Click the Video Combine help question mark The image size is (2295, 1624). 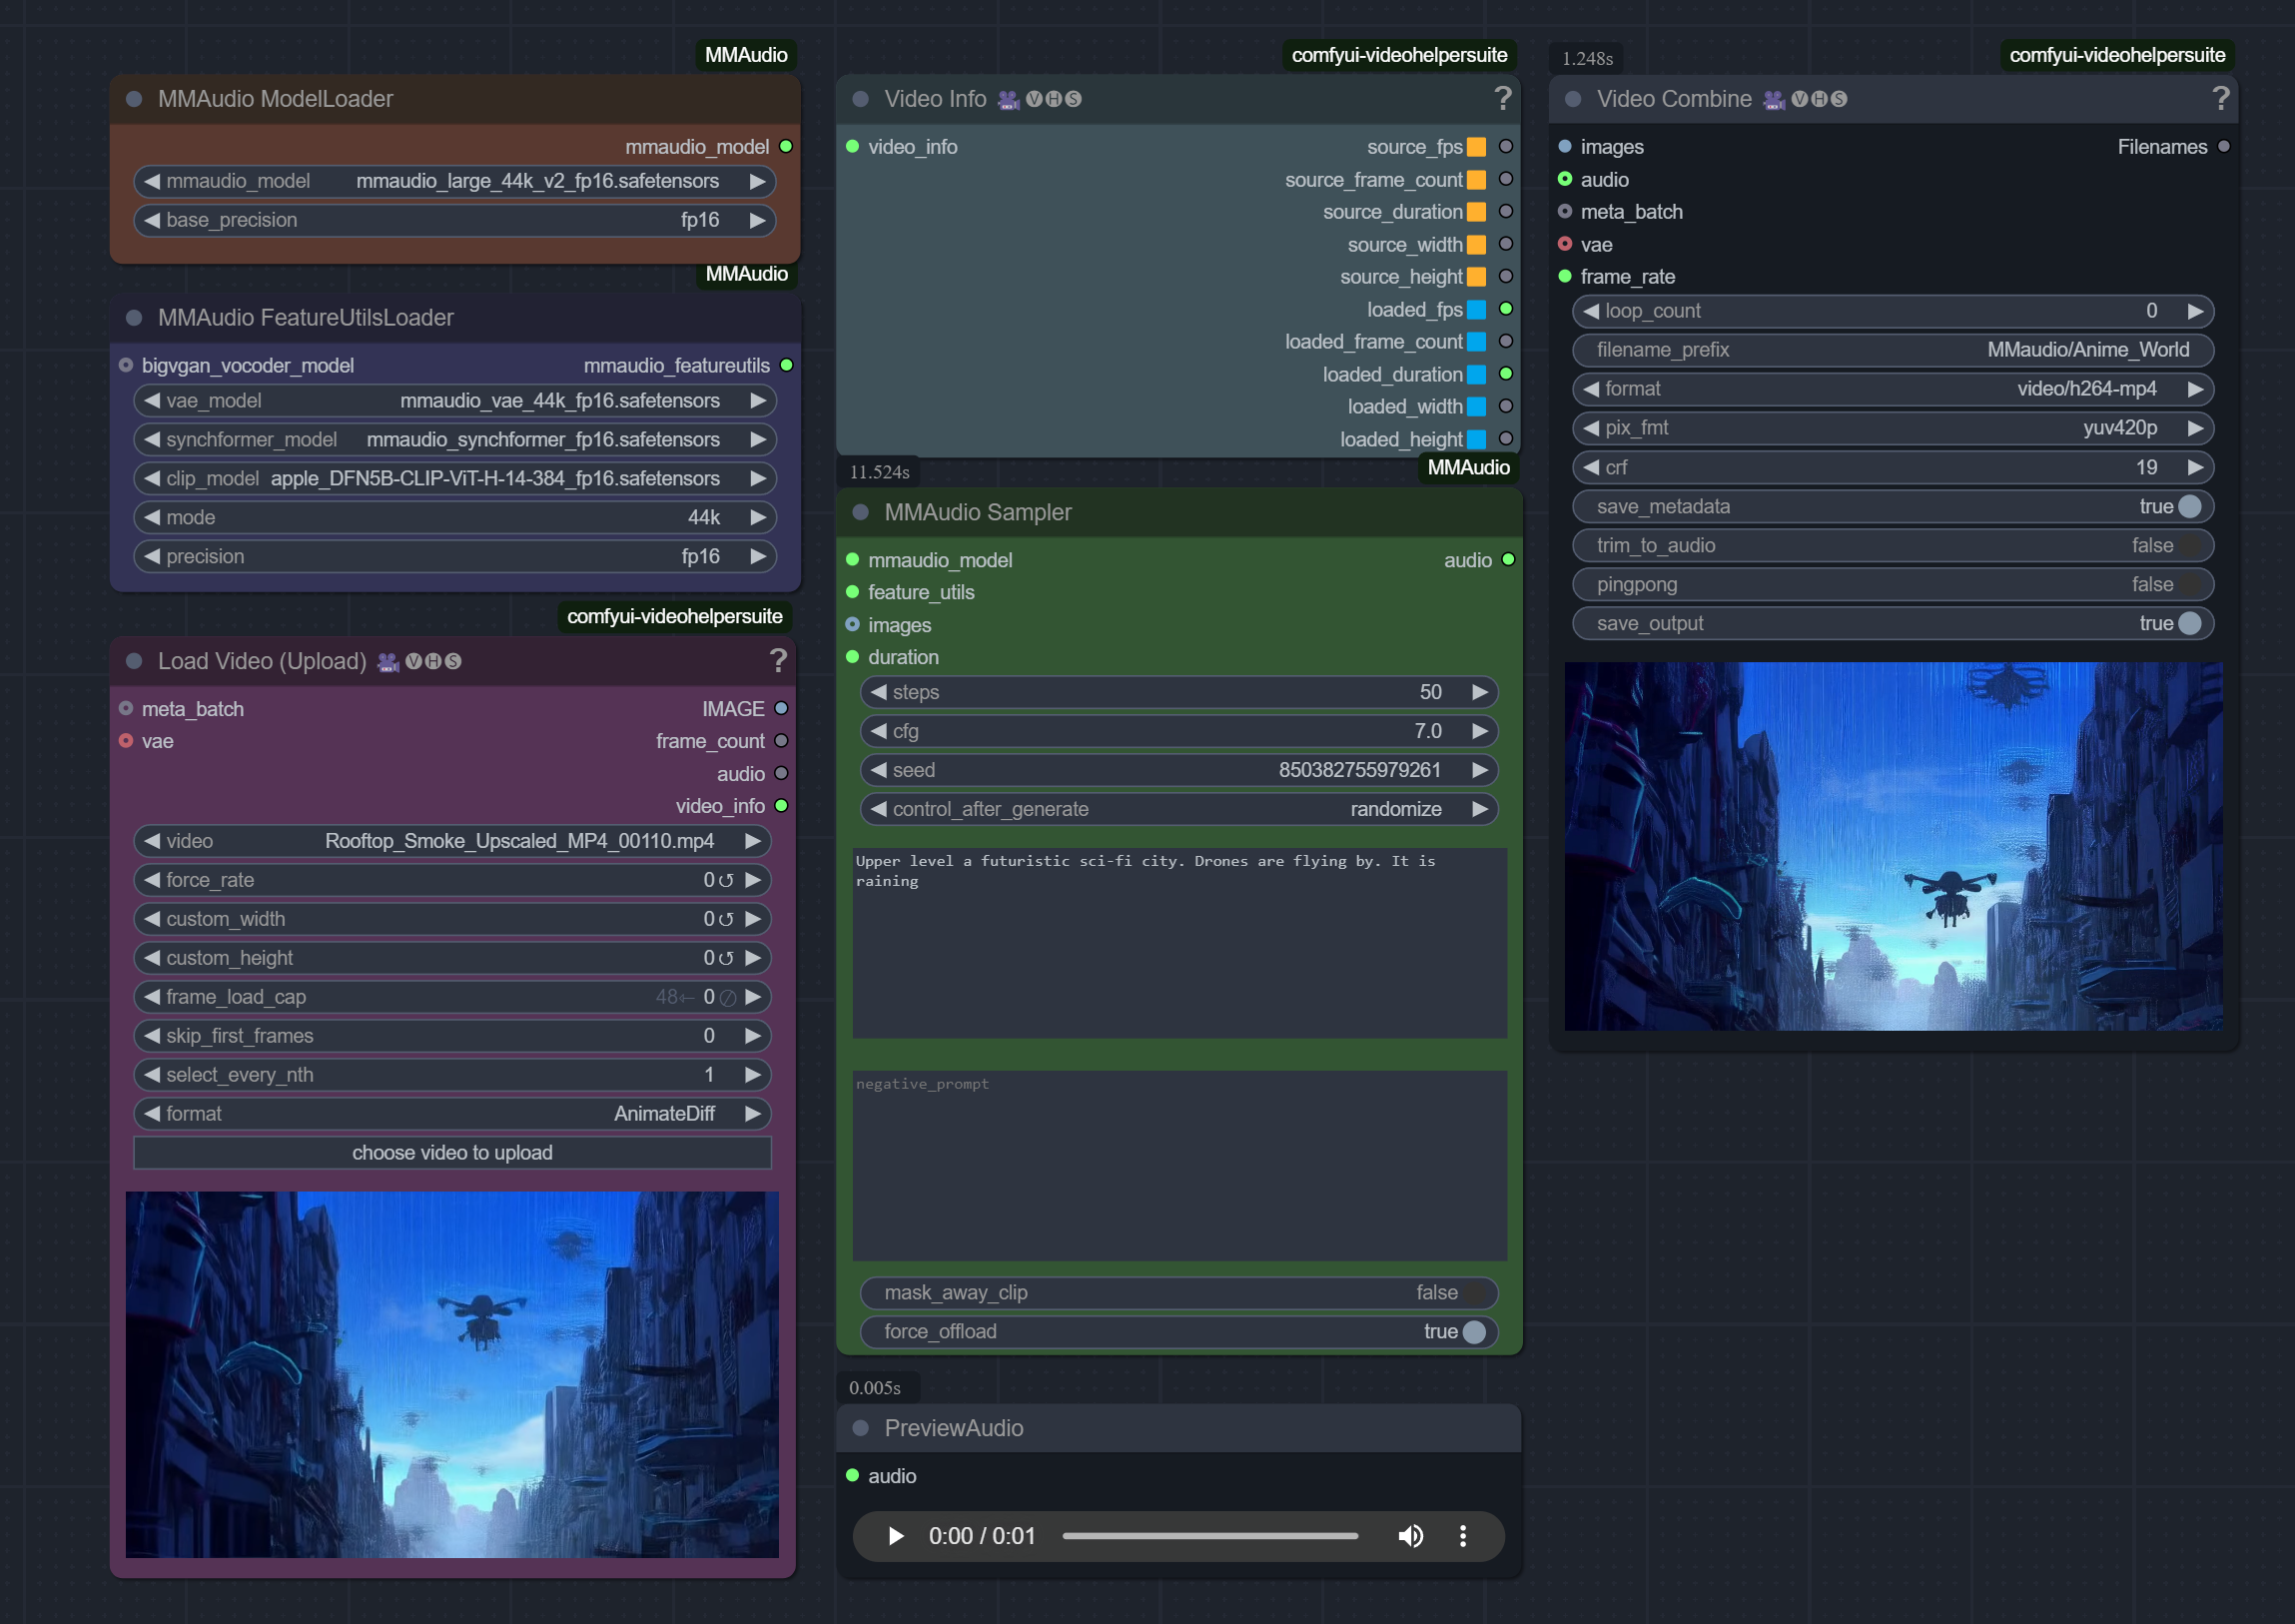[x=2220, y=98]
